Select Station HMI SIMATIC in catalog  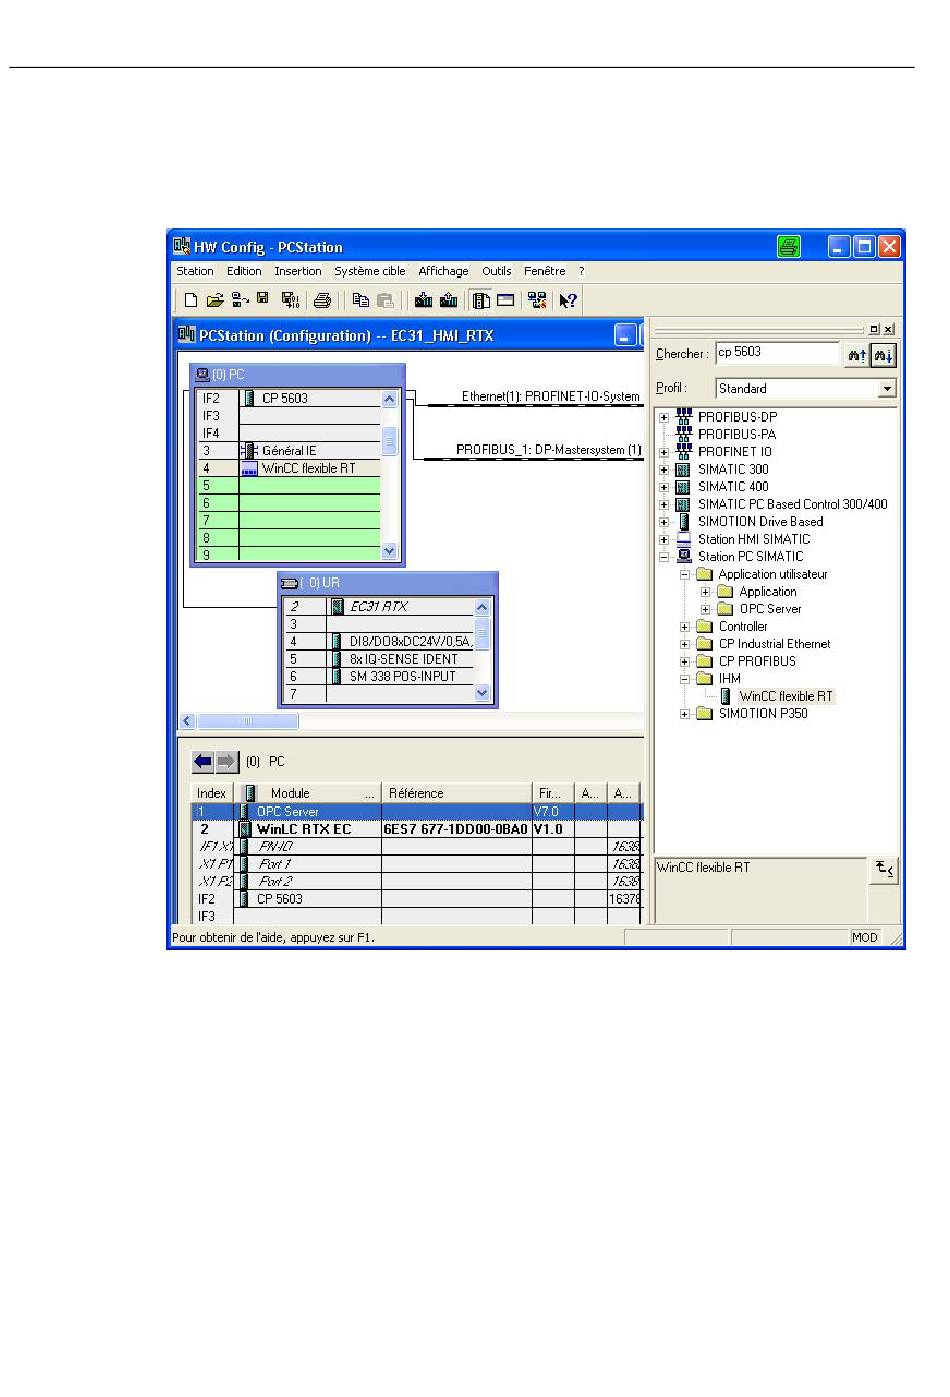click(754, 539)
